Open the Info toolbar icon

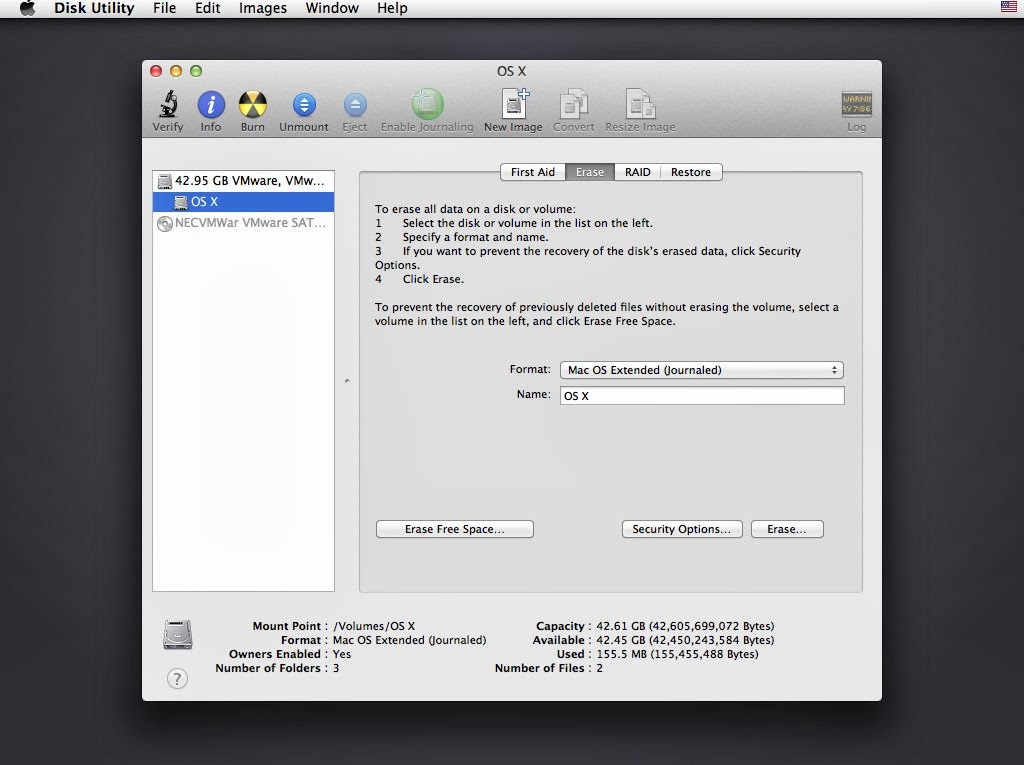click(211, 105)
